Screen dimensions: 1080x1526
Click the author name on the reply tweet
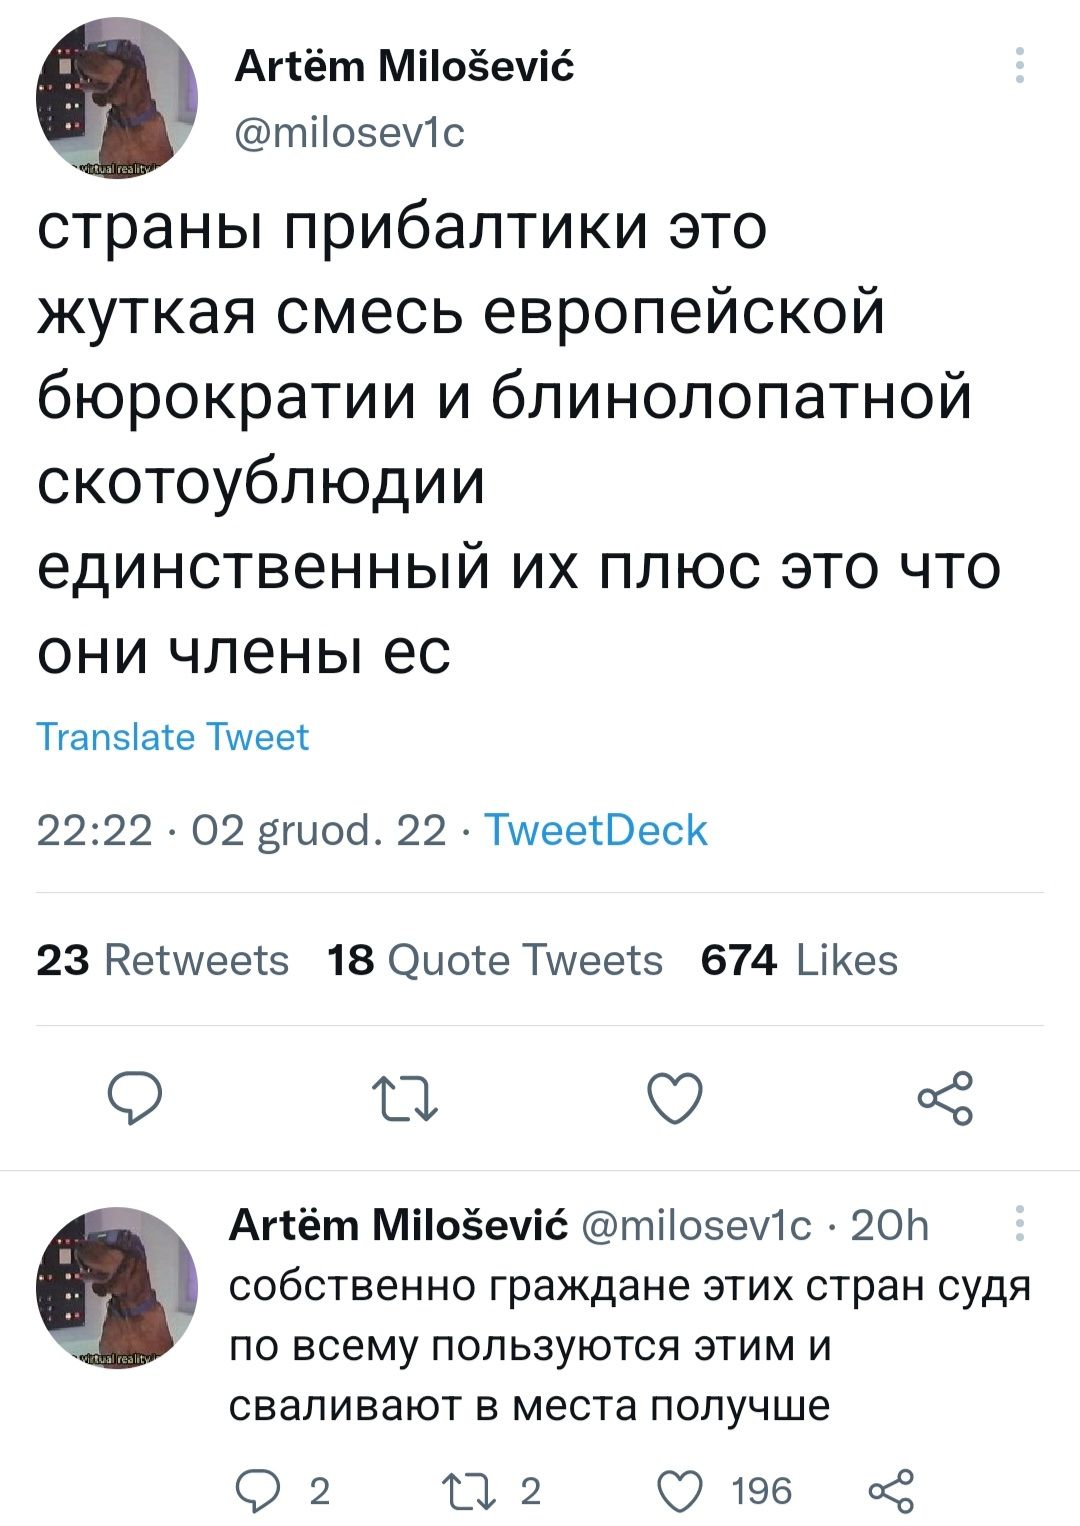(399, 1224)
